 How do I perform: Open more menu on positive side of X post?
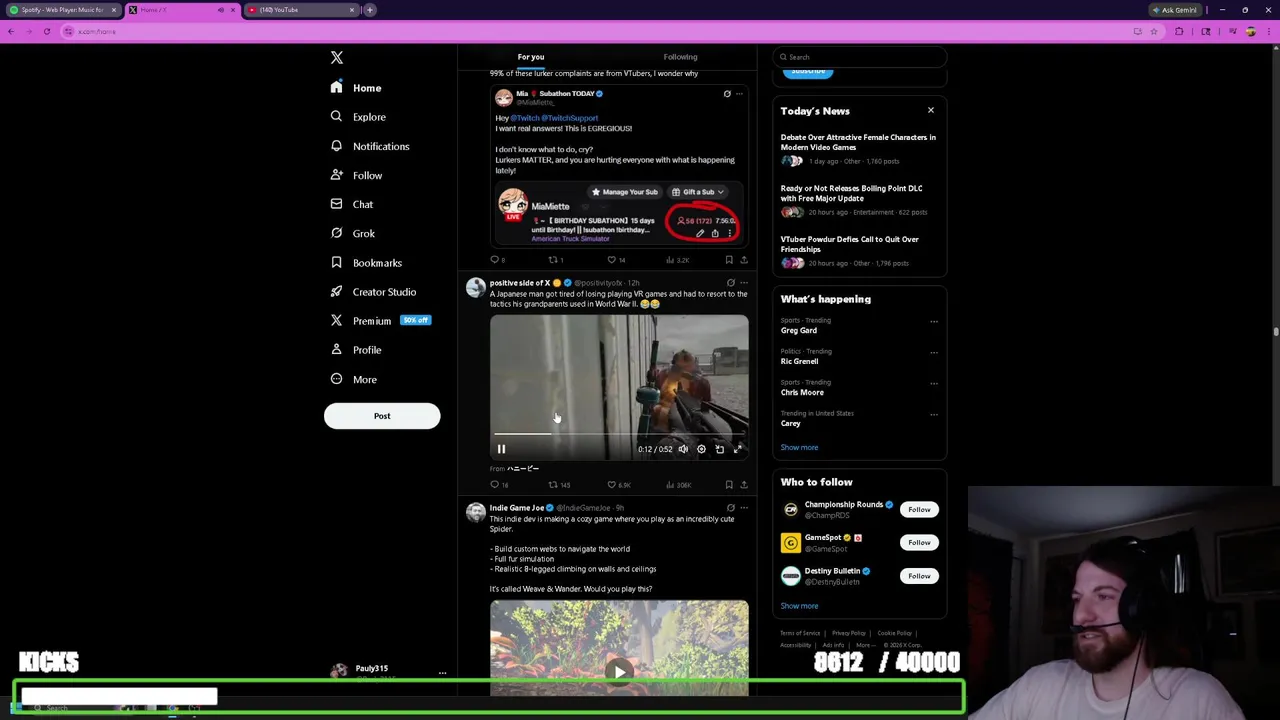743,283
